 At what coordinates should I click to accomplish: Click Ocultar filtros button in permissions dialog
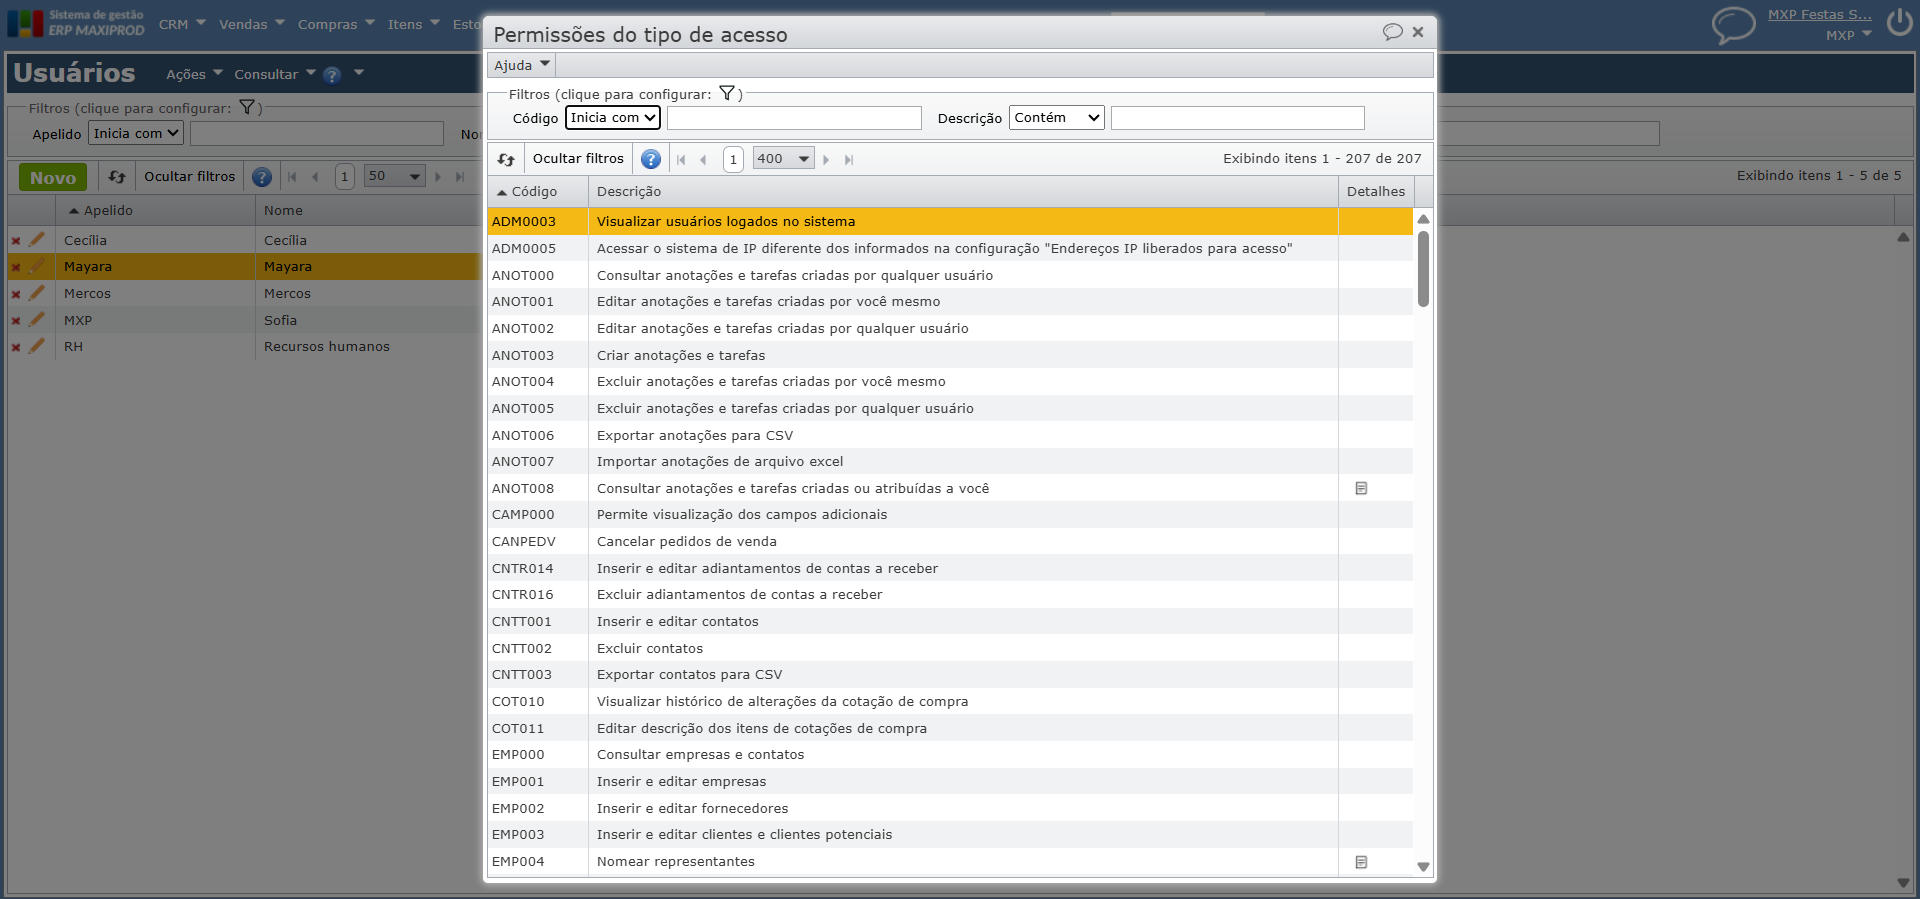click(x=578, y=159)
